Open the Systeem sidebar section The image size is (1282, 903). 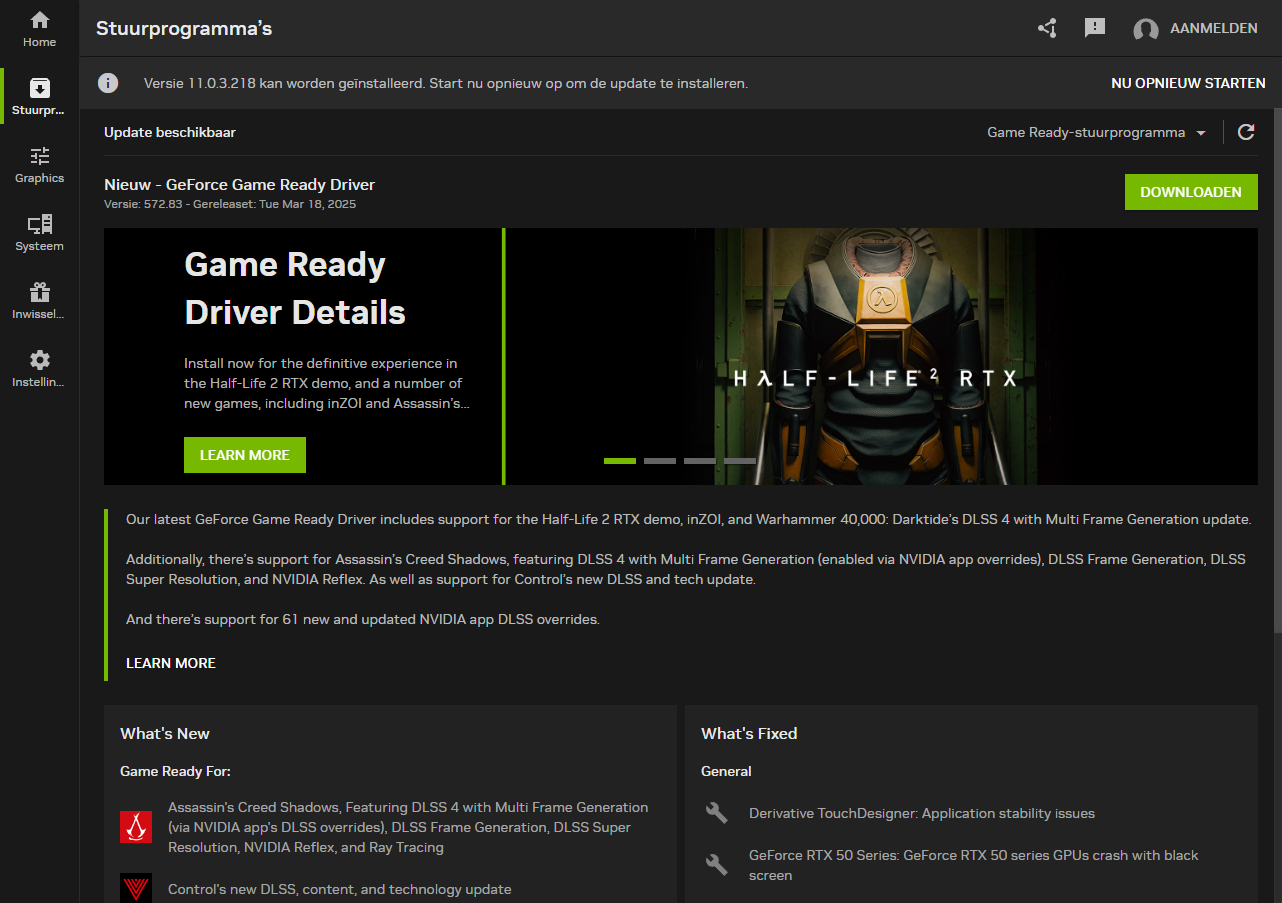[40, 232]
